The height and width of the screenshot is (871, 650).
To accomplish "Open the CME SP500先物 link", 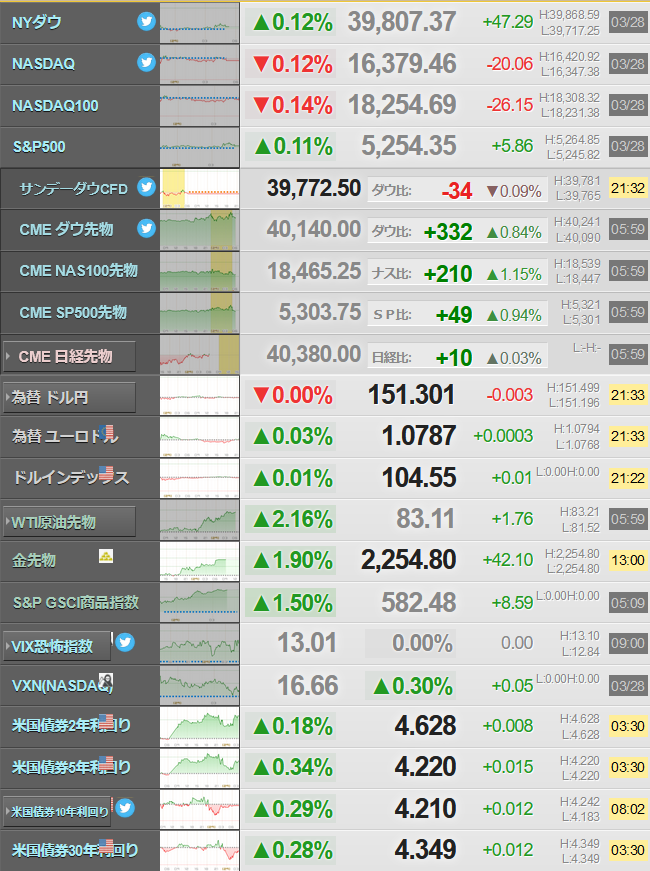I will 73,312.
